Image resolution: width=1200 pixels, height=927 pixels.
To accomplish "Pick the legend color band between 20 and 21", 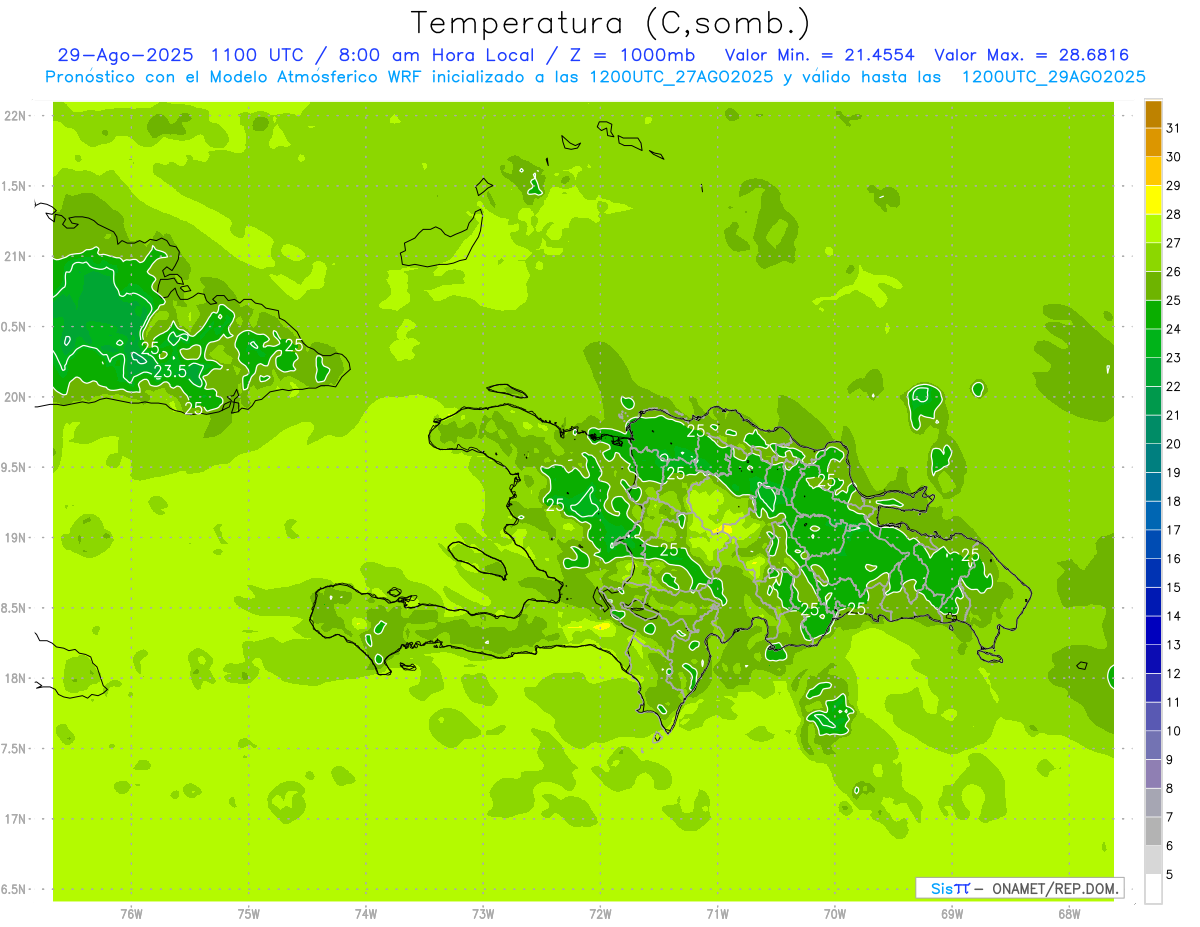I will pos(1153,429).
